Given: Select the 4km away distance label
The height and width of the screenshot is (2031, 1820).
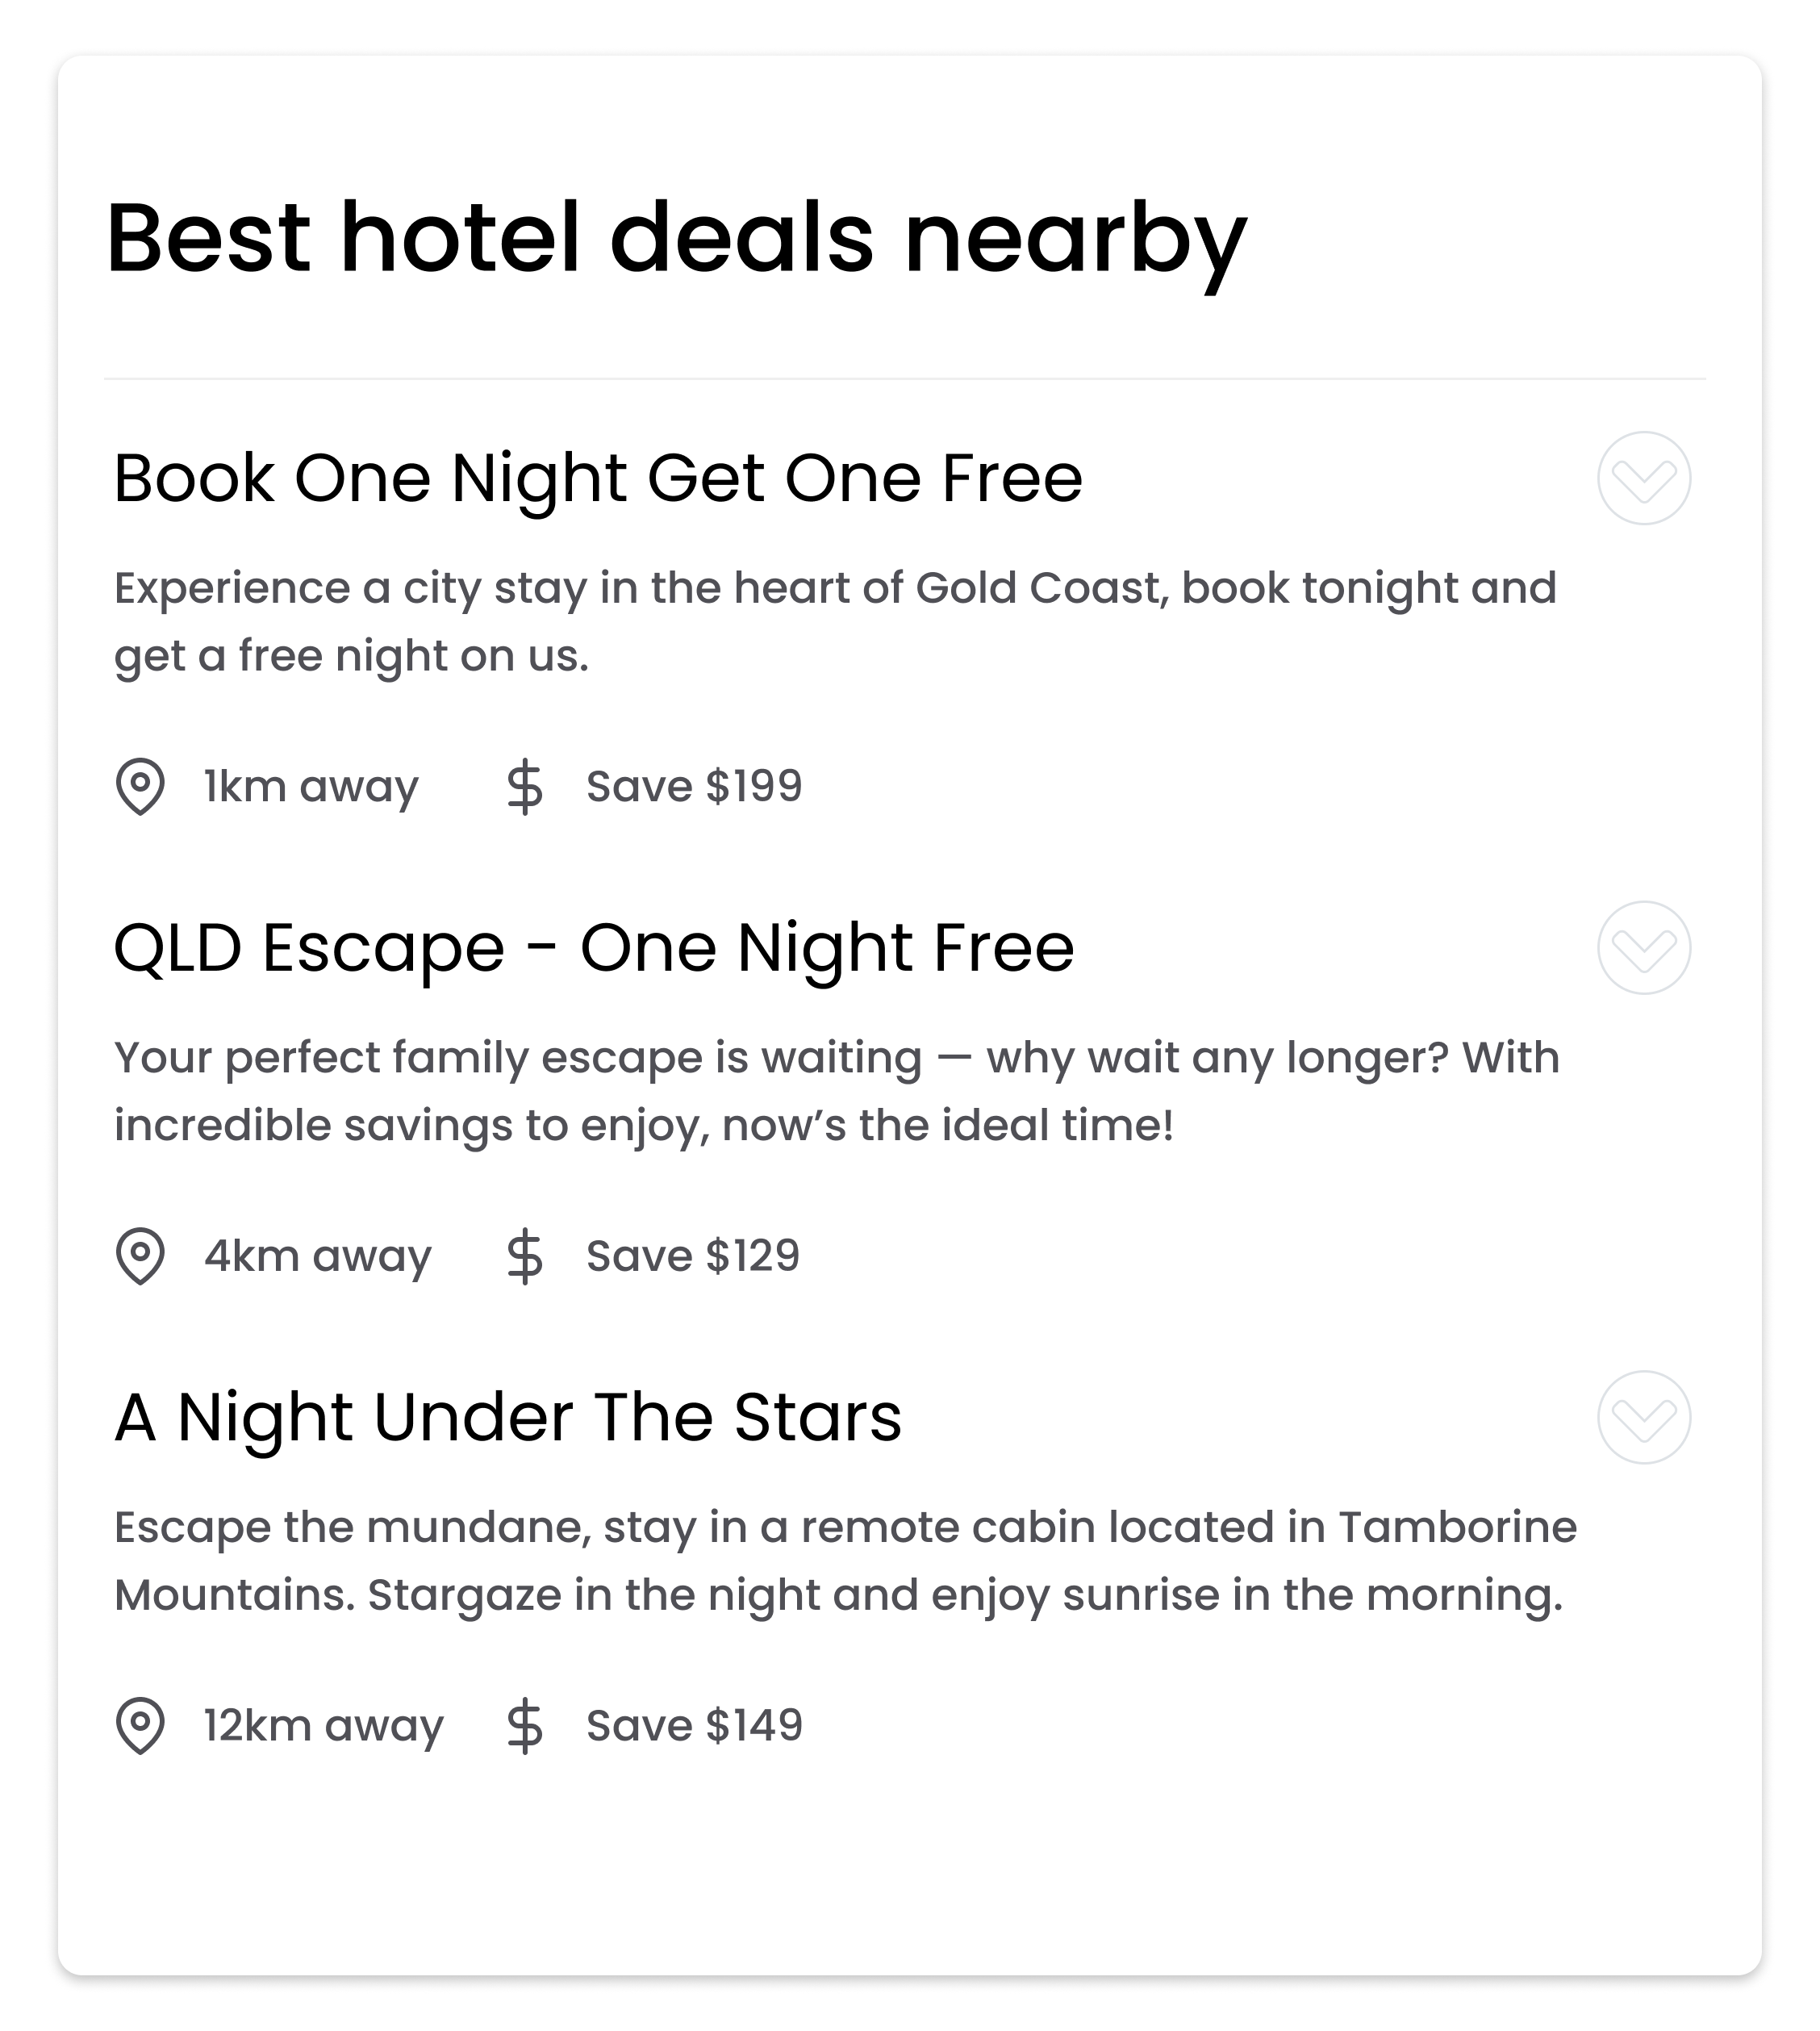Looking at the screenshot, I should [318, 1256].
